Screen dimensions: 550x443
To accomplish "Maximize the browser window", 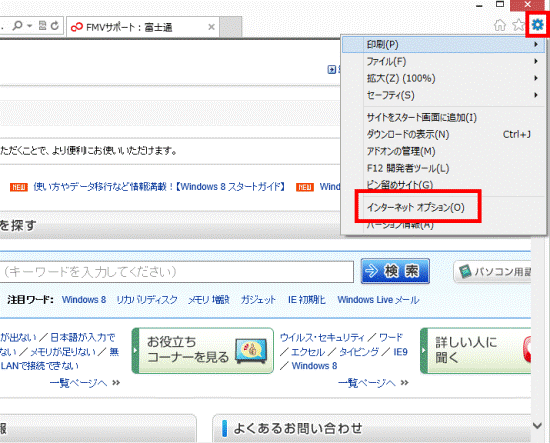I will tap(500, 5).
